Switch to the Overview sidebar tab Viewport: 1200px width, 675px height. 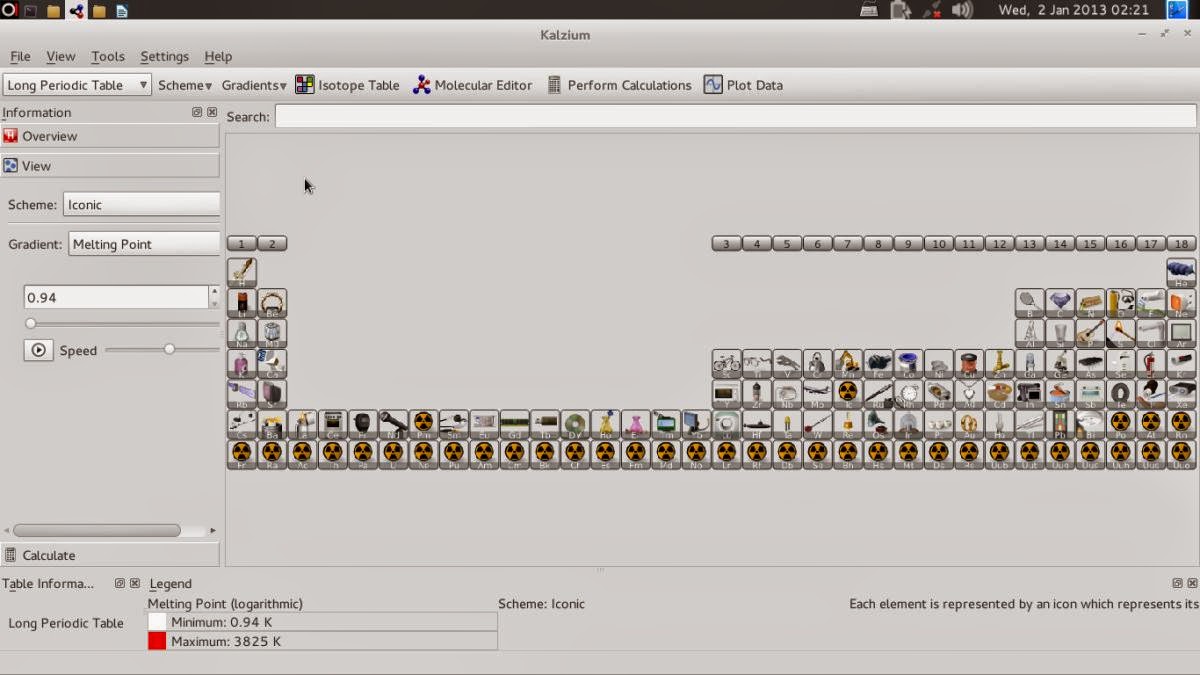(x=110, y=136)
